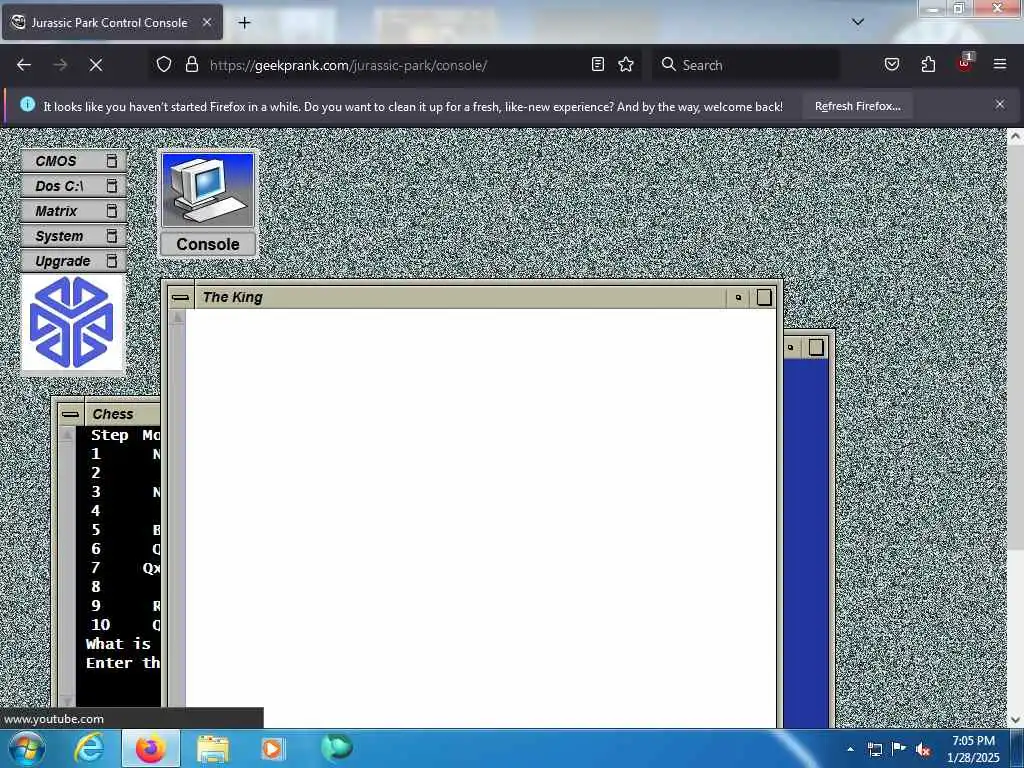1024x768 pixels.
Task: Select the Jurassic Park Control Console tab
Action: coord(112,22)
